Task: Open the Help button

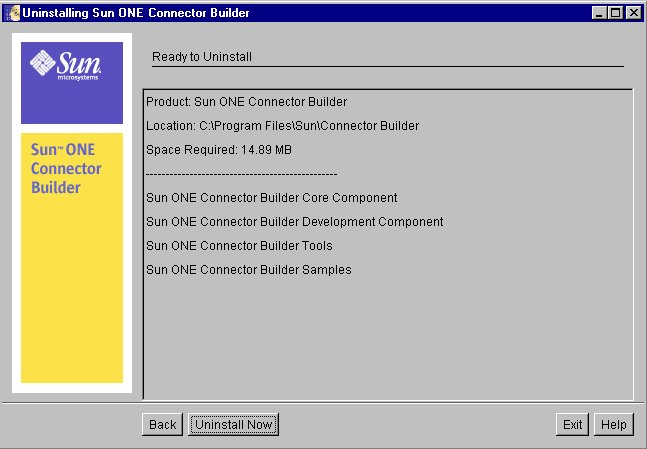Action: (614, 424)
